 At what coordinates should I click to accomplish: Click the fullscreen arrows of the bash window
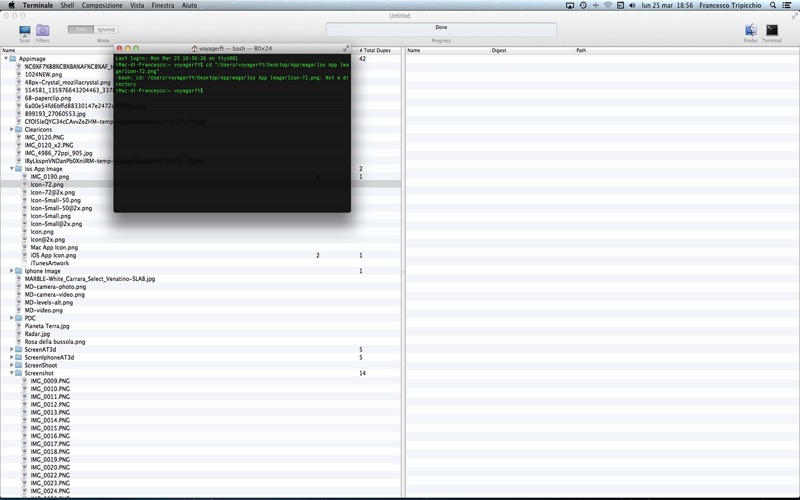(346, 48)
